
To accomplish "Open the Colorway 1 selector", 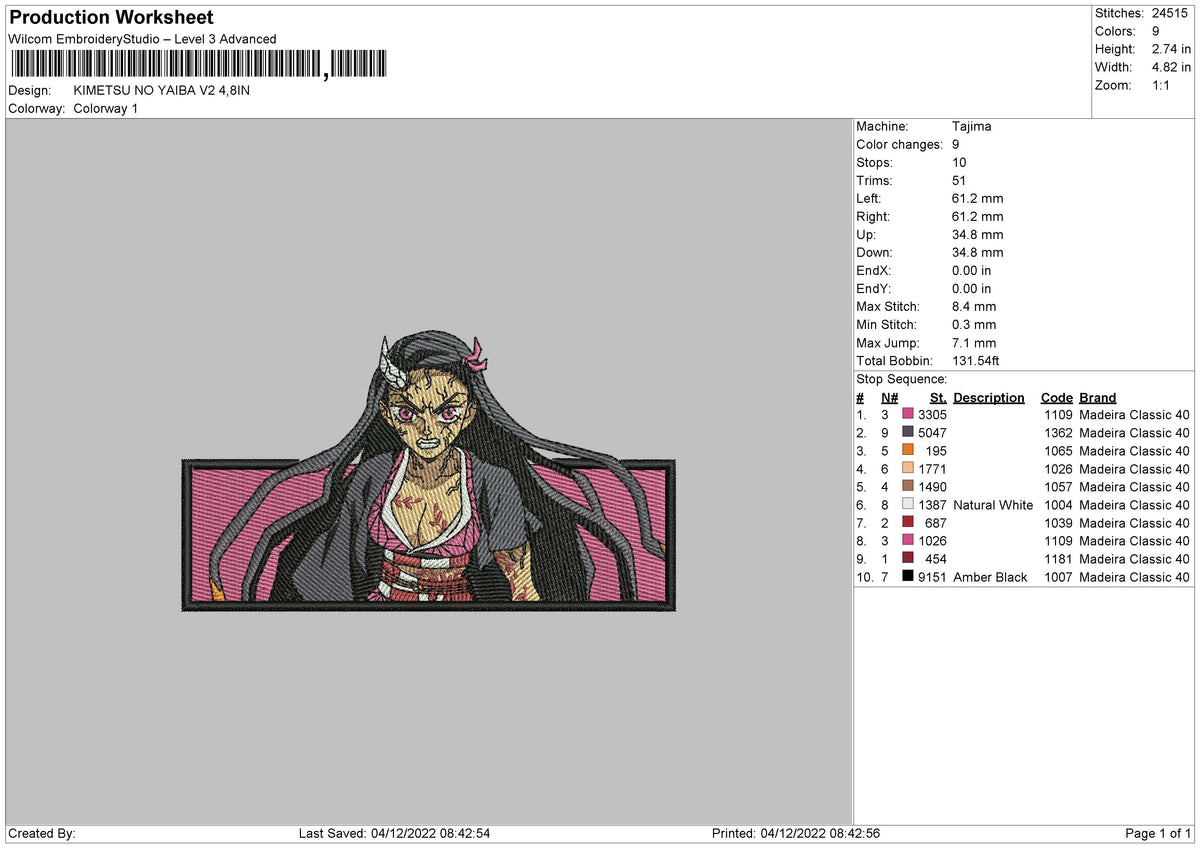I will tap(105, 108).
